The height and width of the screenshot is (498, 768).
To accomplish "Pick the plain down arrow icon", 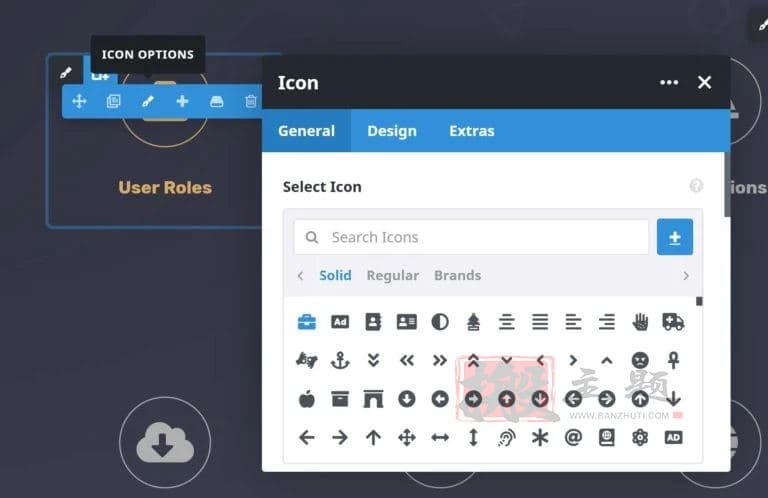I will [x=673, y=399].
